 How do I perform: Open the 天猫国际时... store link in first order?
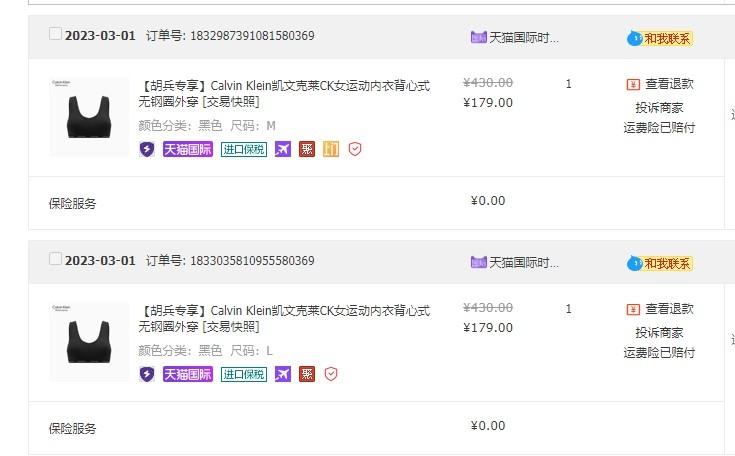tap(524, 37)
